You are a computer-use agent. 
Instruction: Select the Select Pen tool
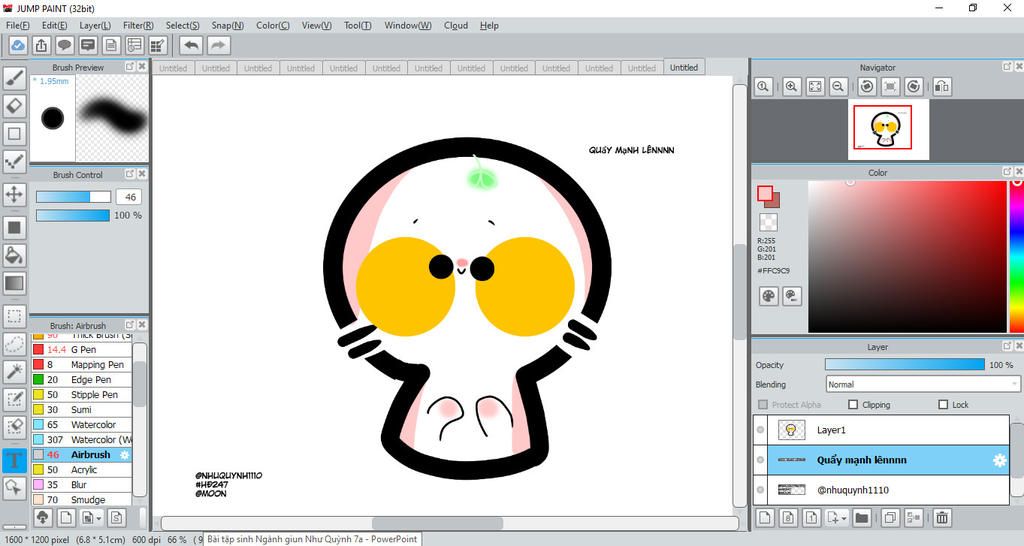click(14, 399)
